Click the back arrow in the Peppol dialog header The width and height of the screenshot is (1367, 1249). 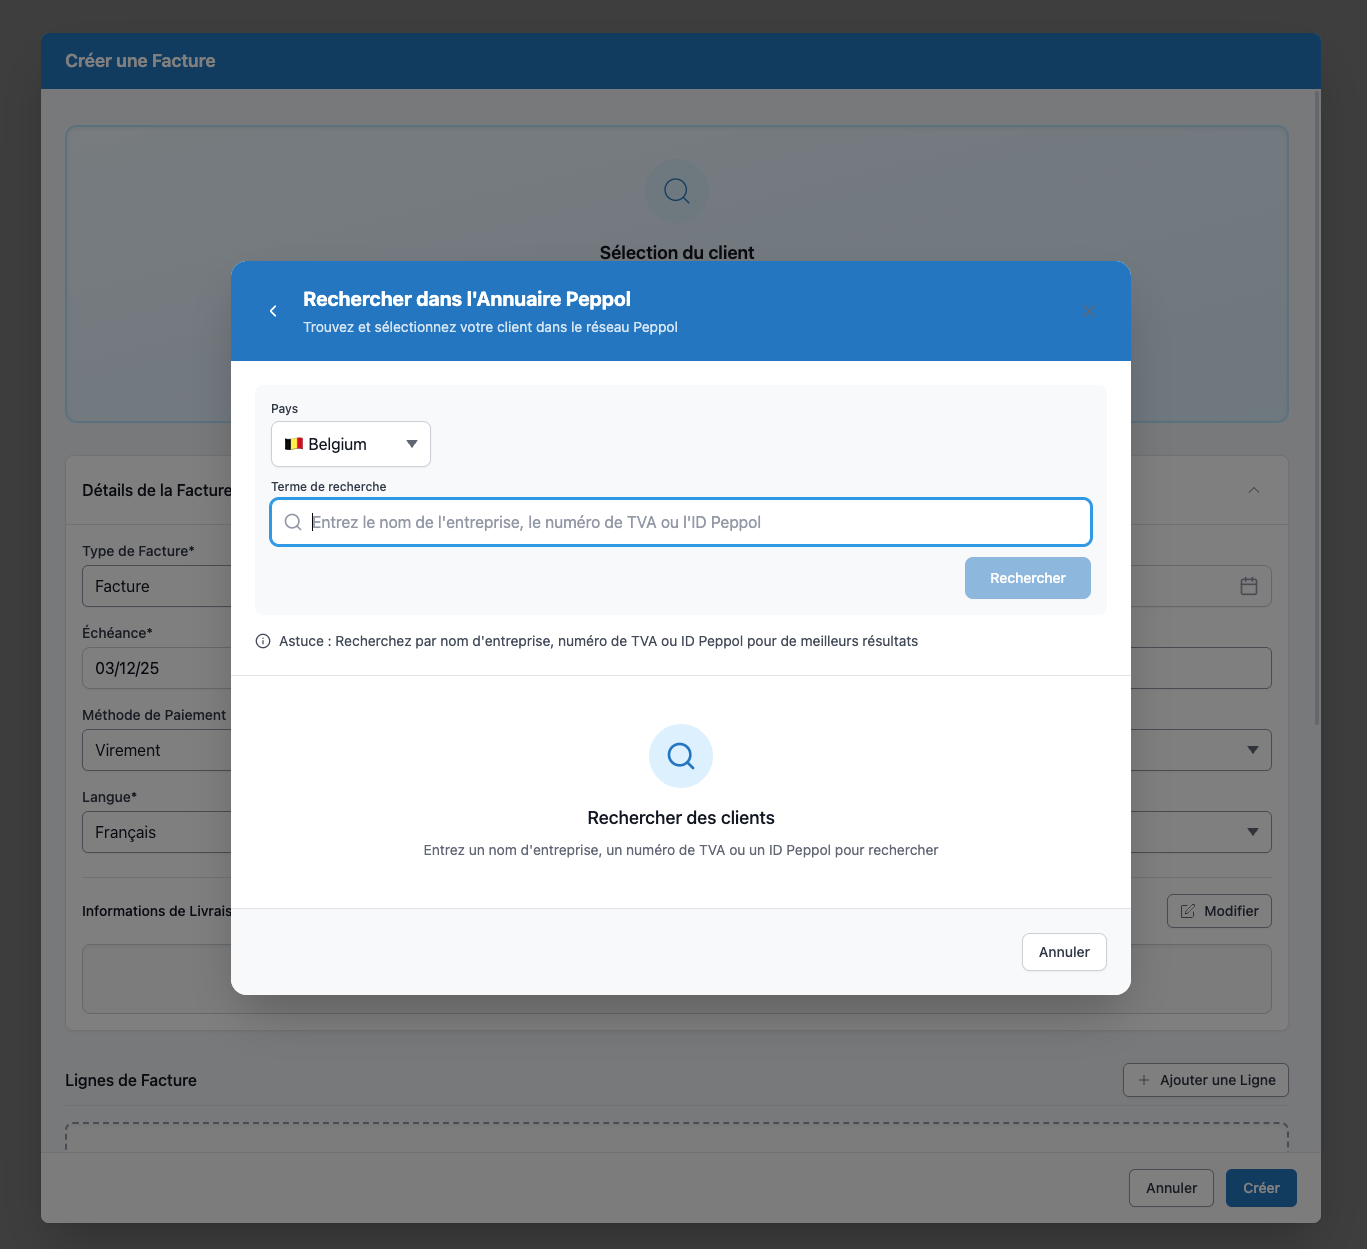pos(273,311)
